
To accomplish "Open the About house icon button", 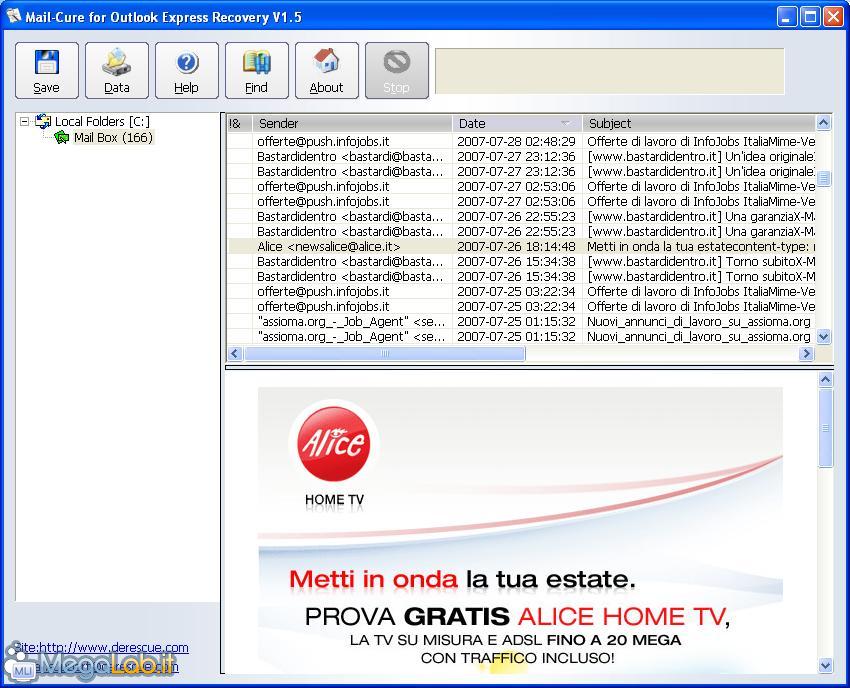I will point(326,70).
